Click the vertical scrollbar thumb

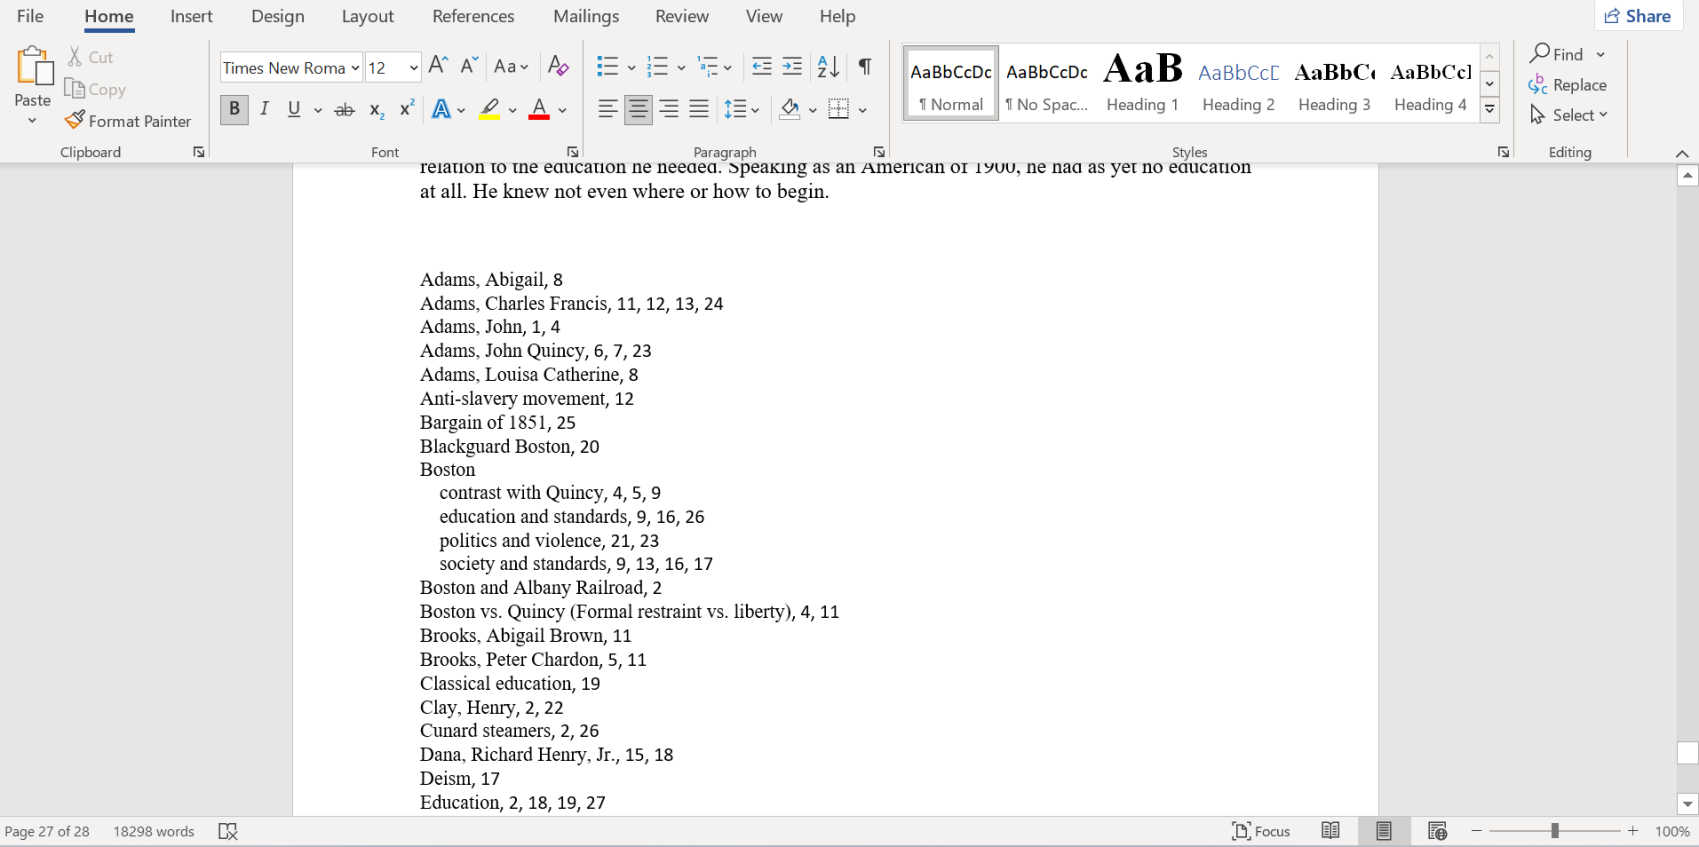[1688, 753]
